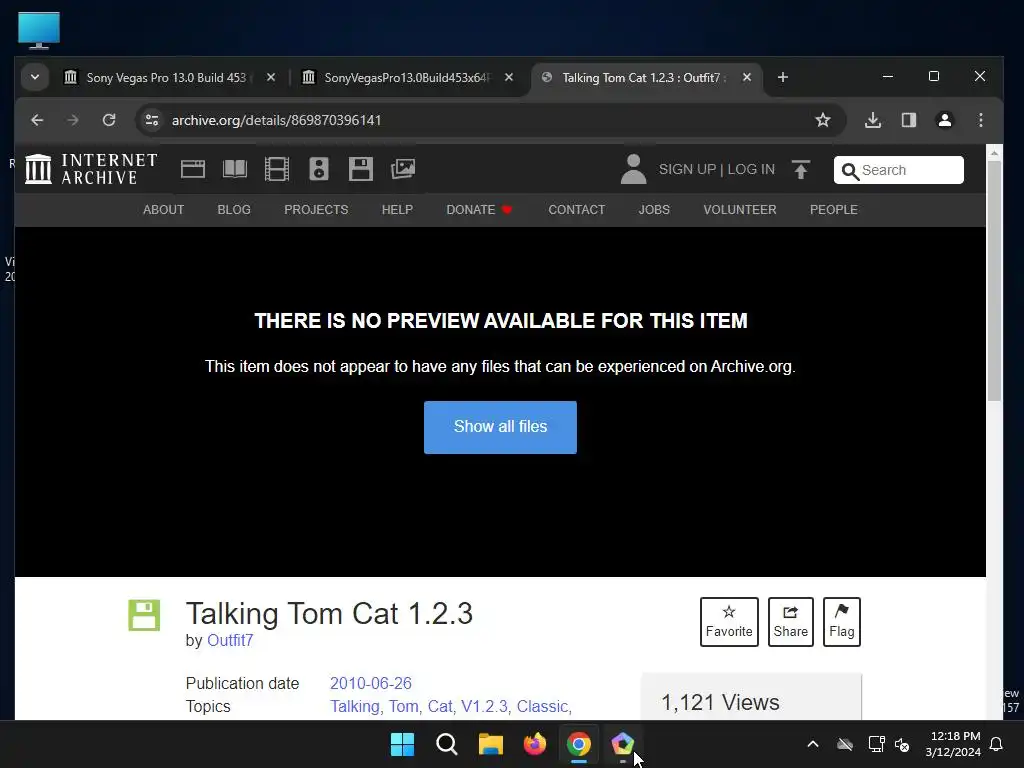
Task: Click the user avatar icon
Action: (x=633, y=169)
